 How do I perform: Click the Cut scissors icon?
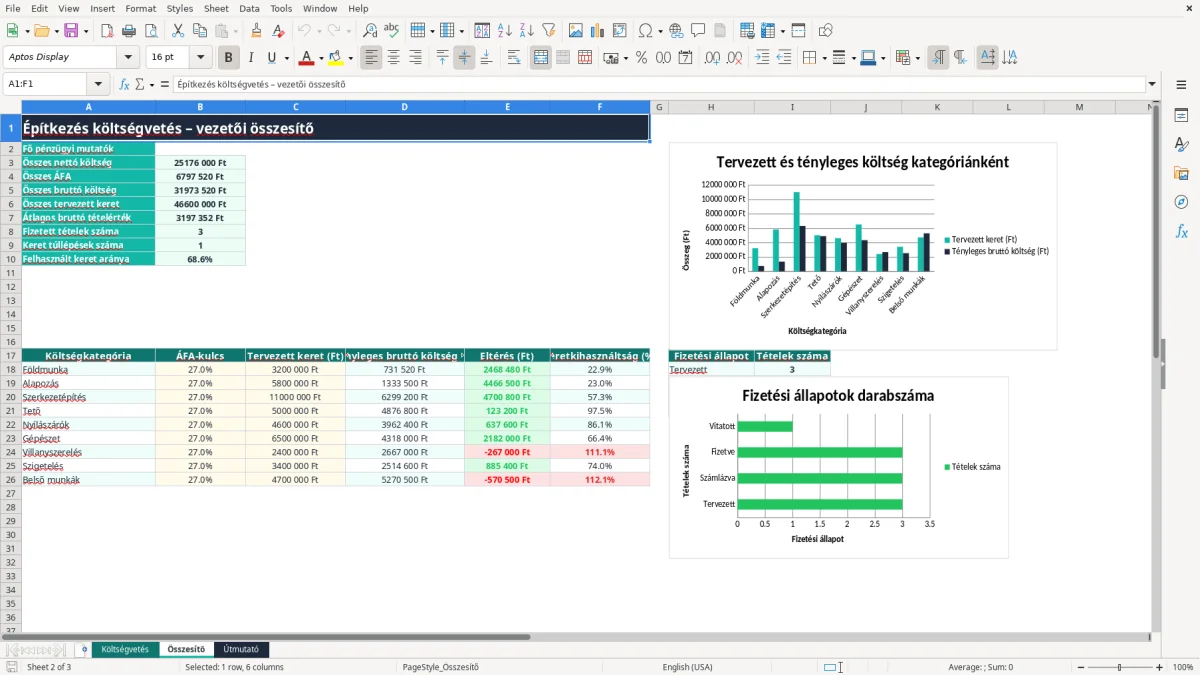click(x=177, y=31)
